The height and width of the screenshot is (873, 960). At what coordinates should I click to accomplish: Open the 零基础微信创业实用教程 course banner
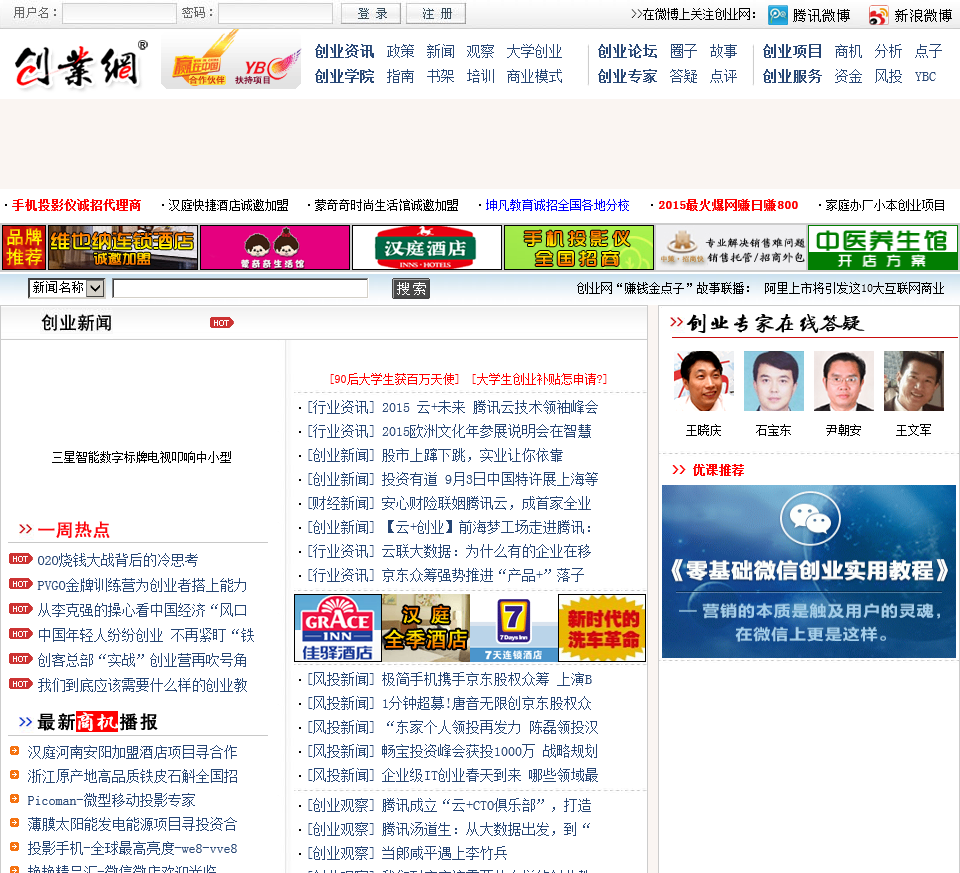tap(809, 572)
